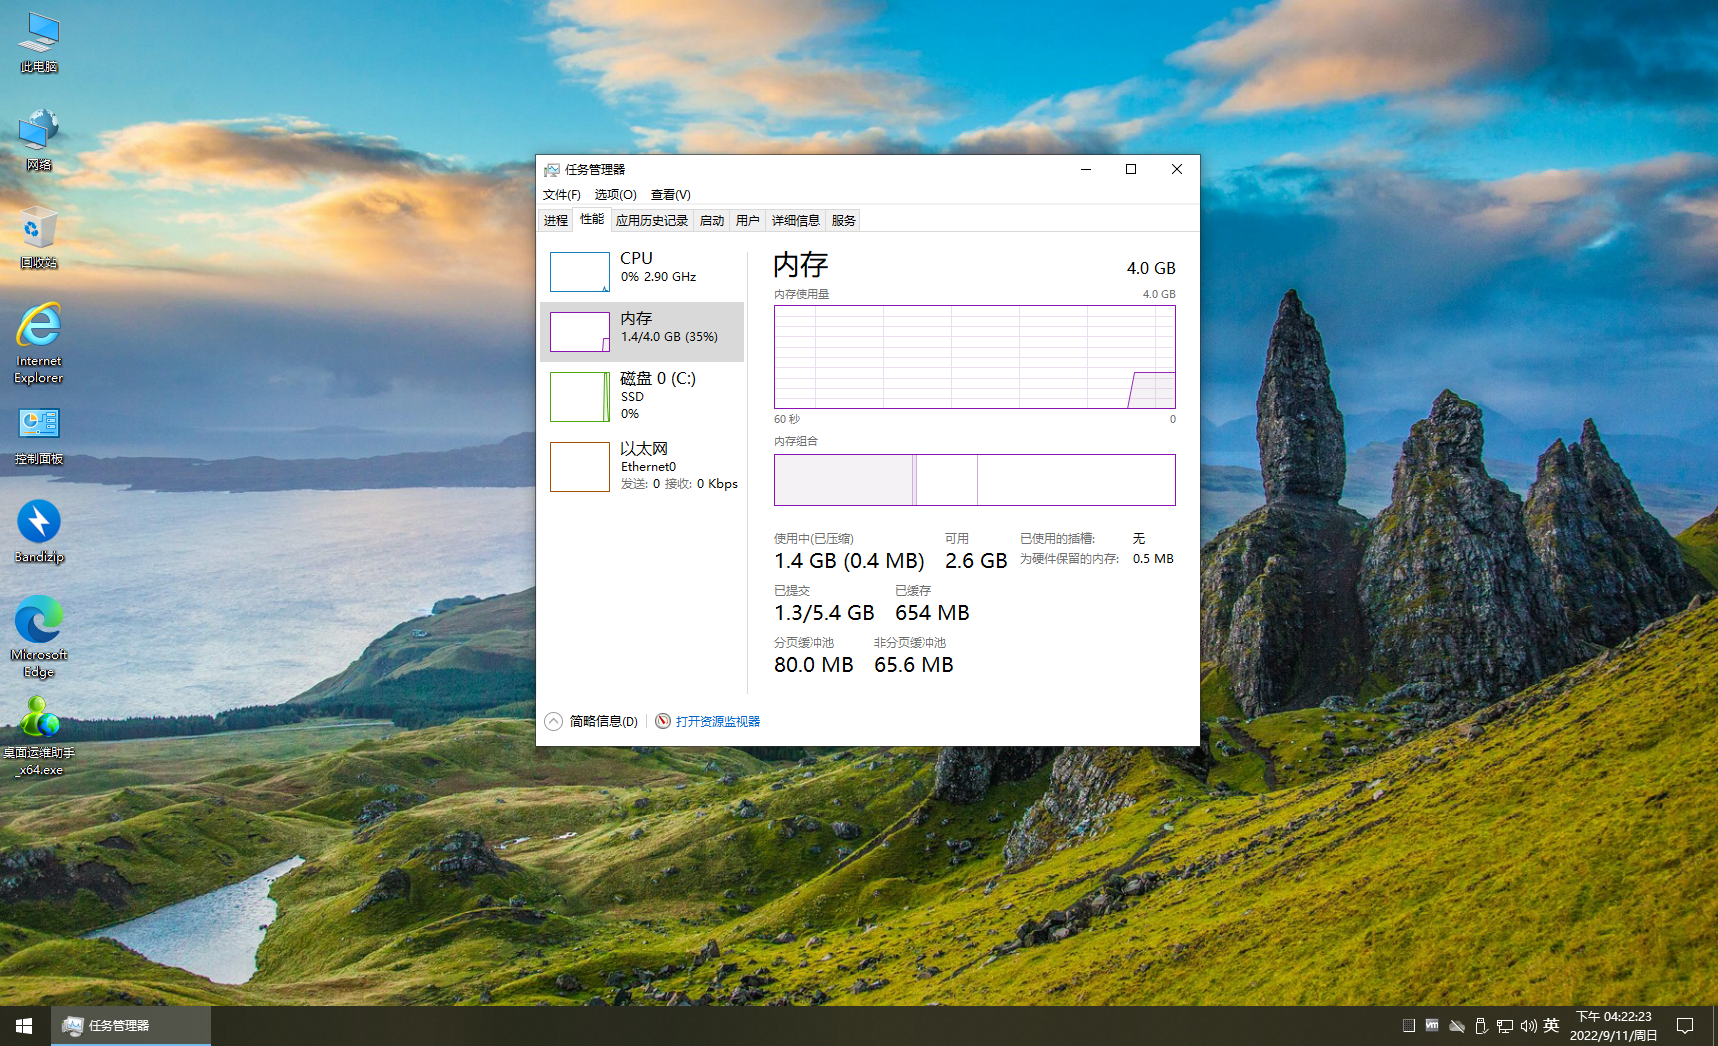Switch to the 进程 tab
This screenshot has height=1046, width=1718.
[556, 220]
